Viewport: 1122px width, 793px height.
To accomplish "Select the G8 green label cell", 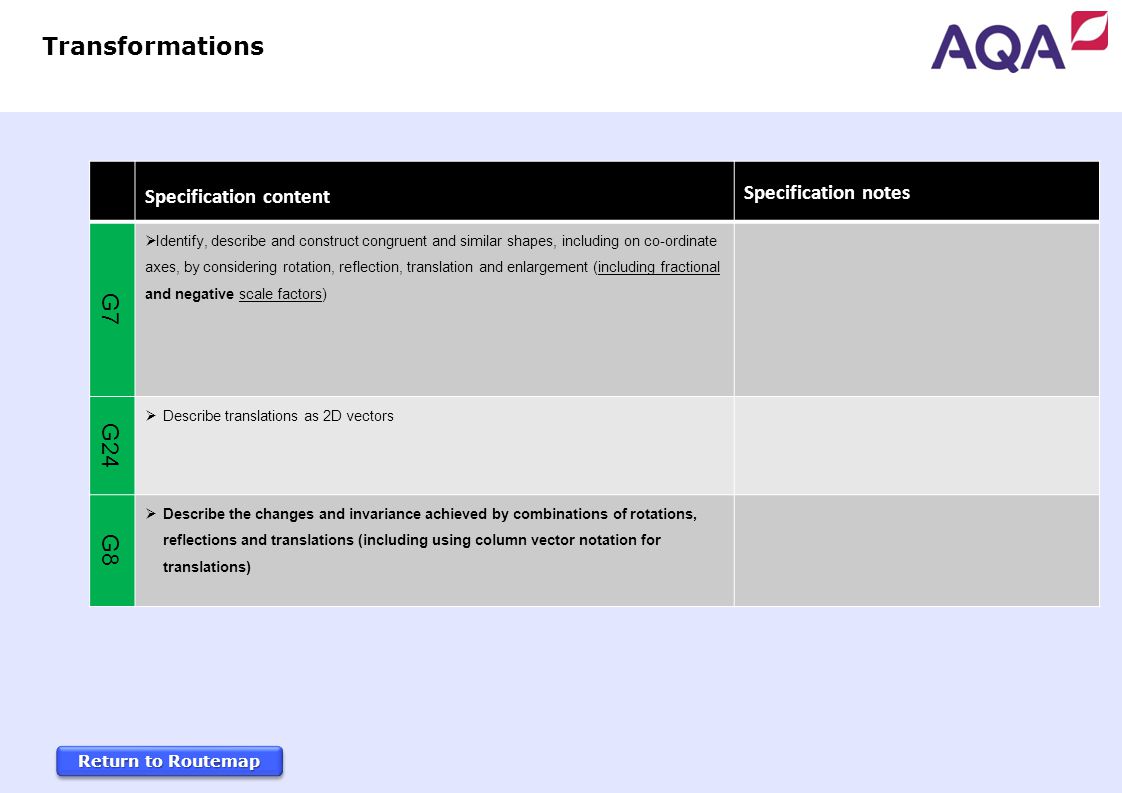I will coord(112,550).
